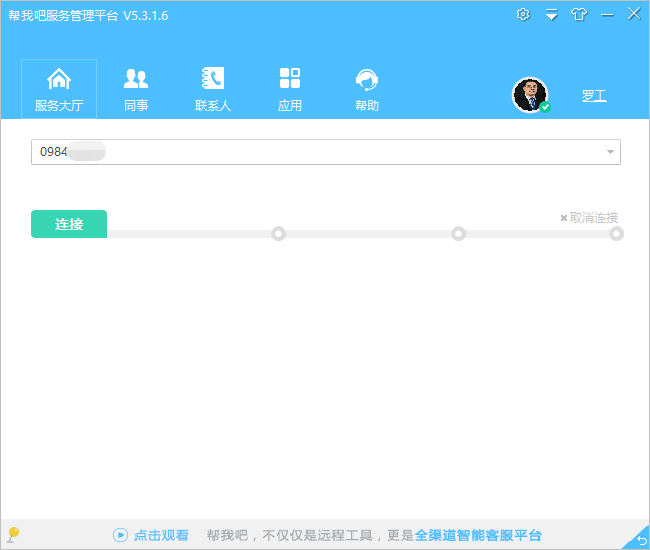Change skin via the shirt icon
This screenshot has width=650, height=550.
coord(579,15)
